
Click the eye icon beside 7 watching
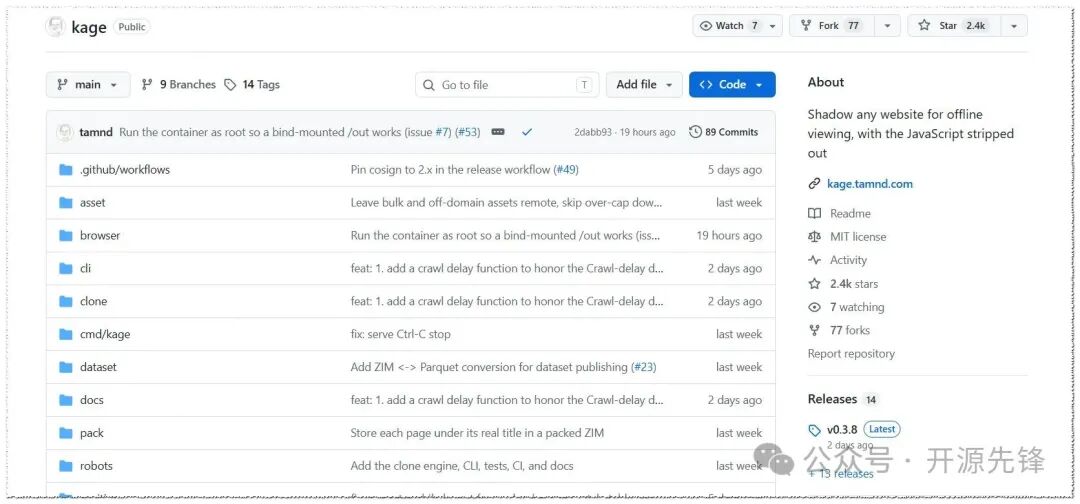pyautogui.click(x=815, y=307)
